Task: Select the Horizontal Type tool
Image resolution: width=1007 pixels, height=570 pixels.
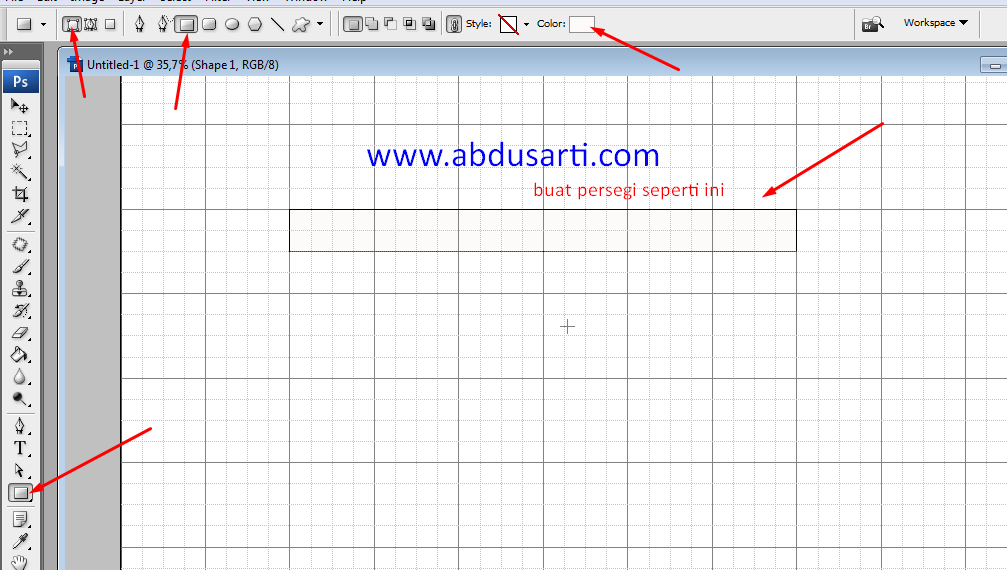Action: point(20,448)
